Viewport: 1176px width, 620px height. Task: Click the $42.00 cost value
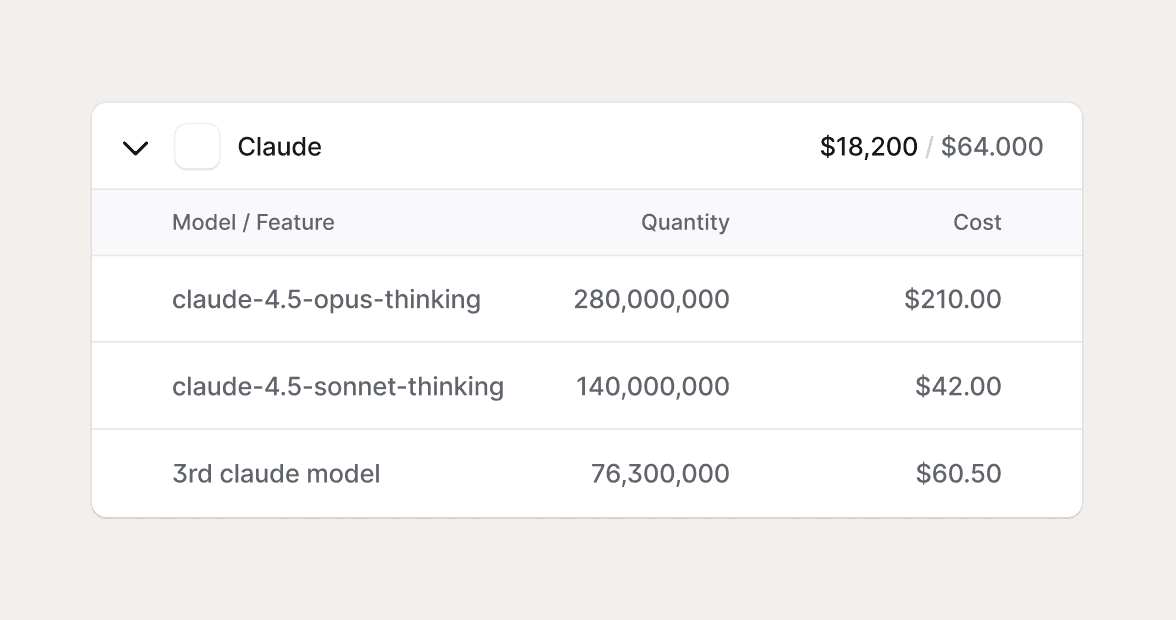click(x=958, y=386)
